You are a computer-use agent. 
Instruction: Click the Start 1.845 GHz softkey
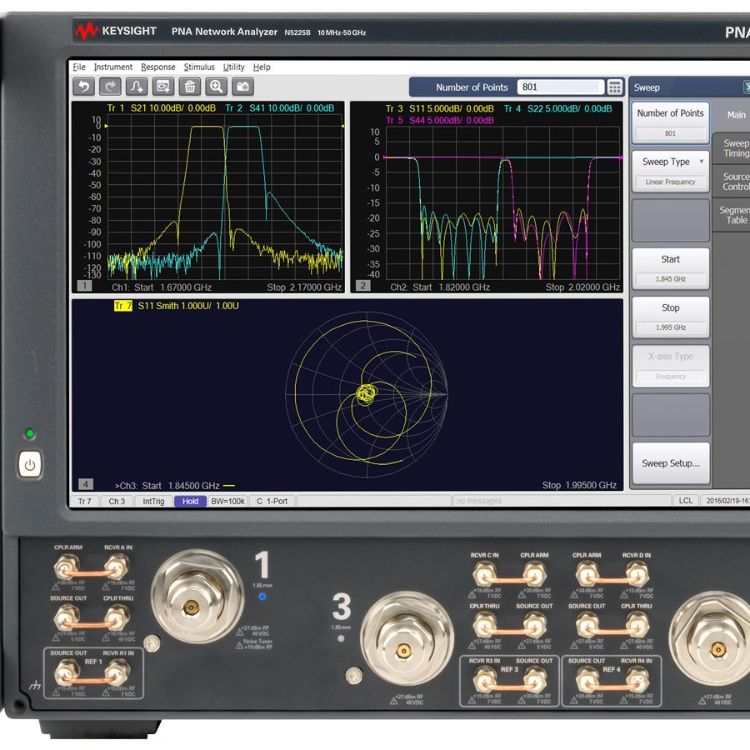(x=670, y=268)
